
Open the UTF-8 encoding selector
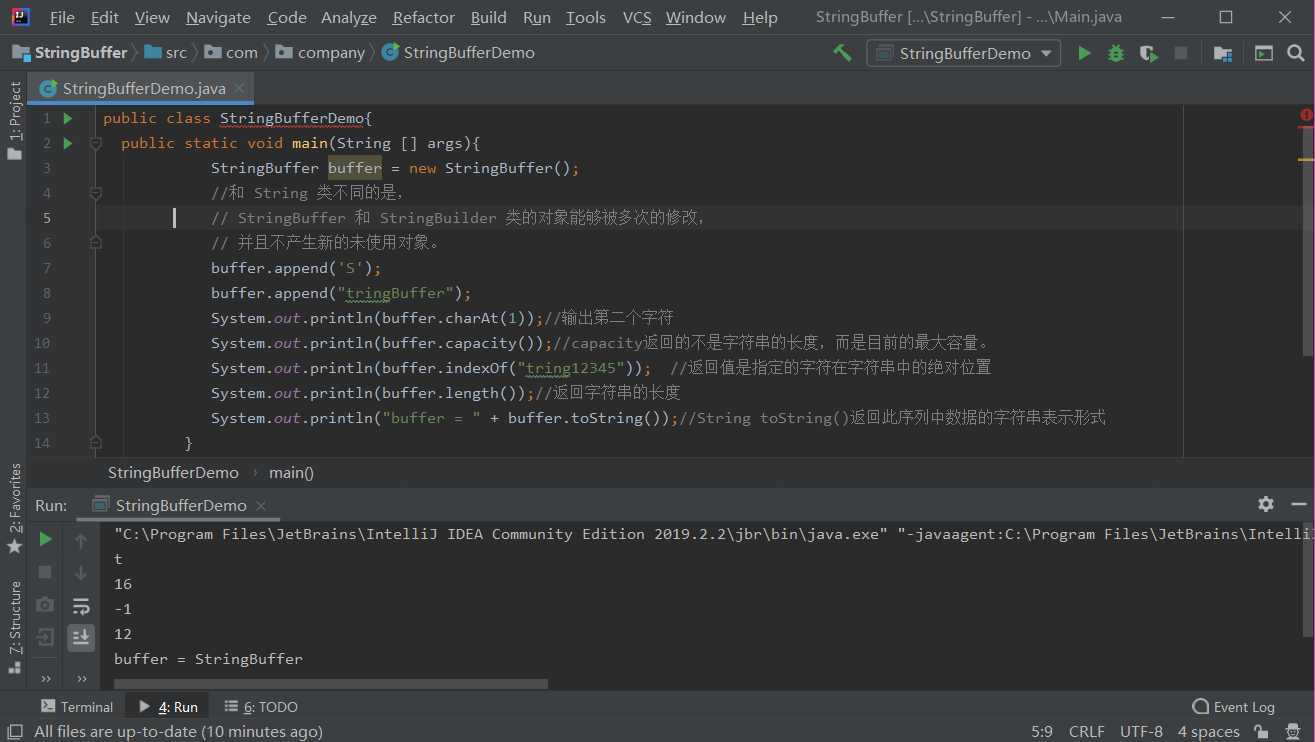(x=1141, y=732)
